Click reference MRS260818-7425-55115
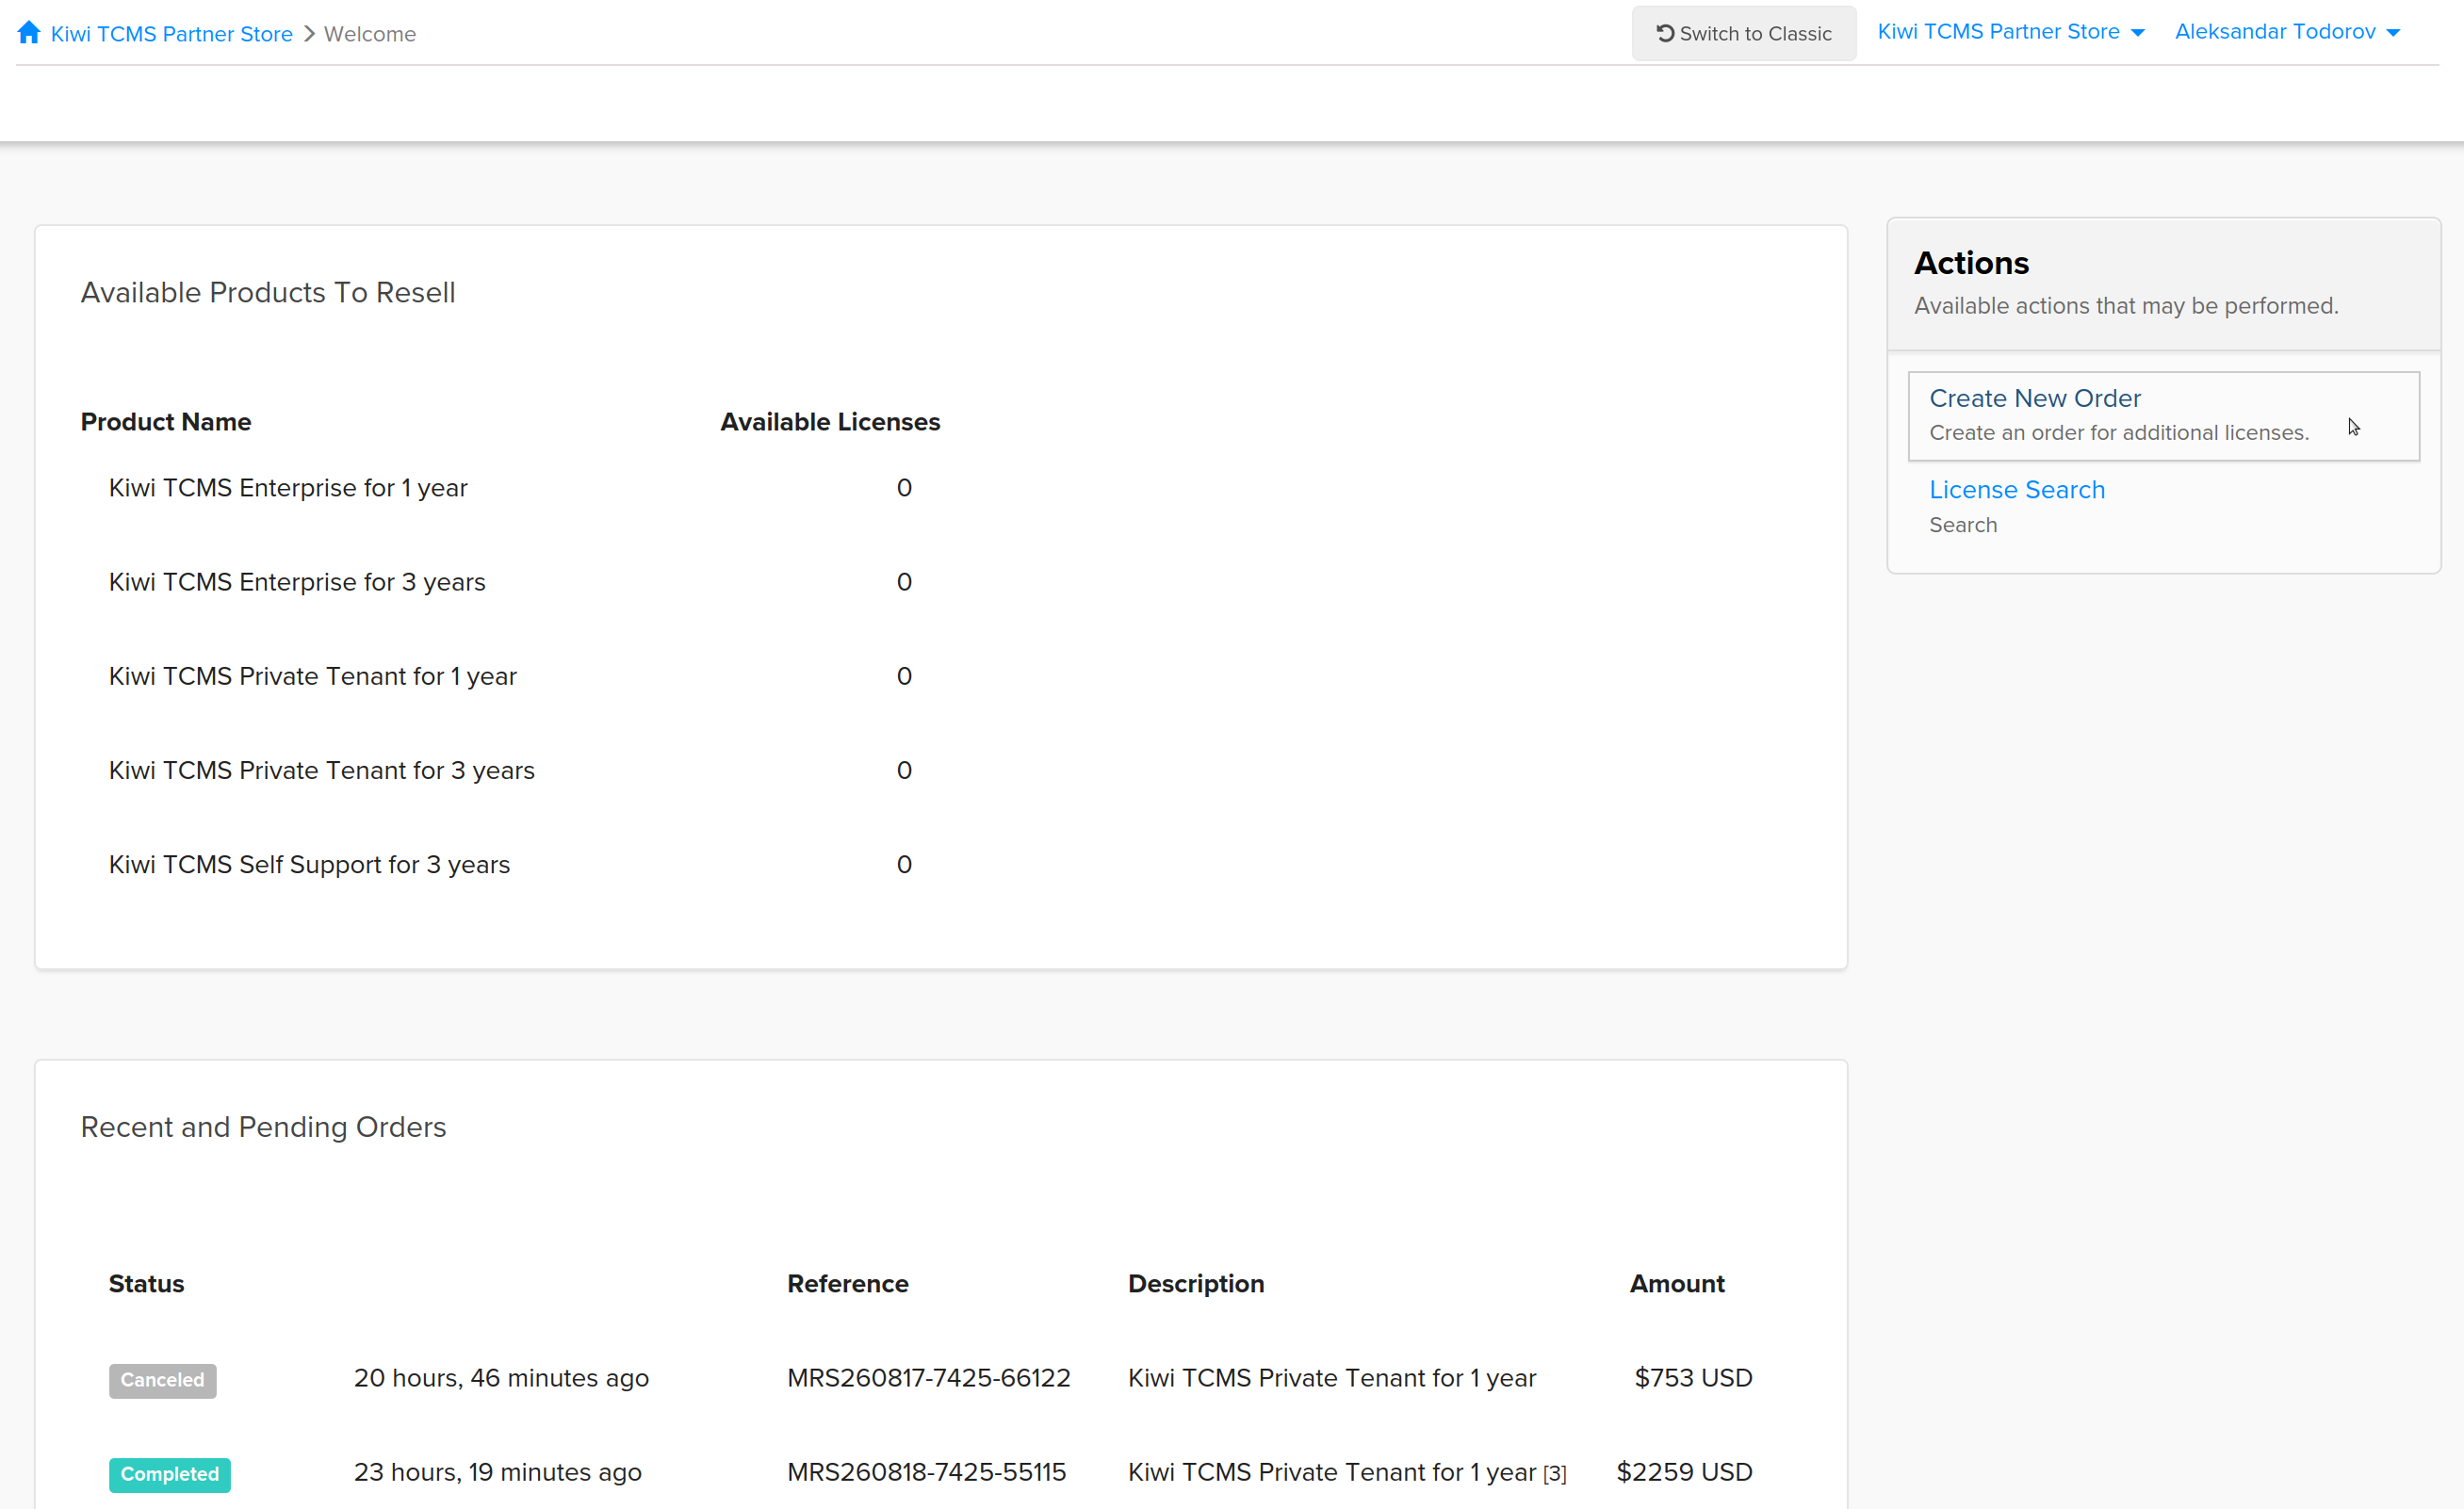 (926, 1472)
